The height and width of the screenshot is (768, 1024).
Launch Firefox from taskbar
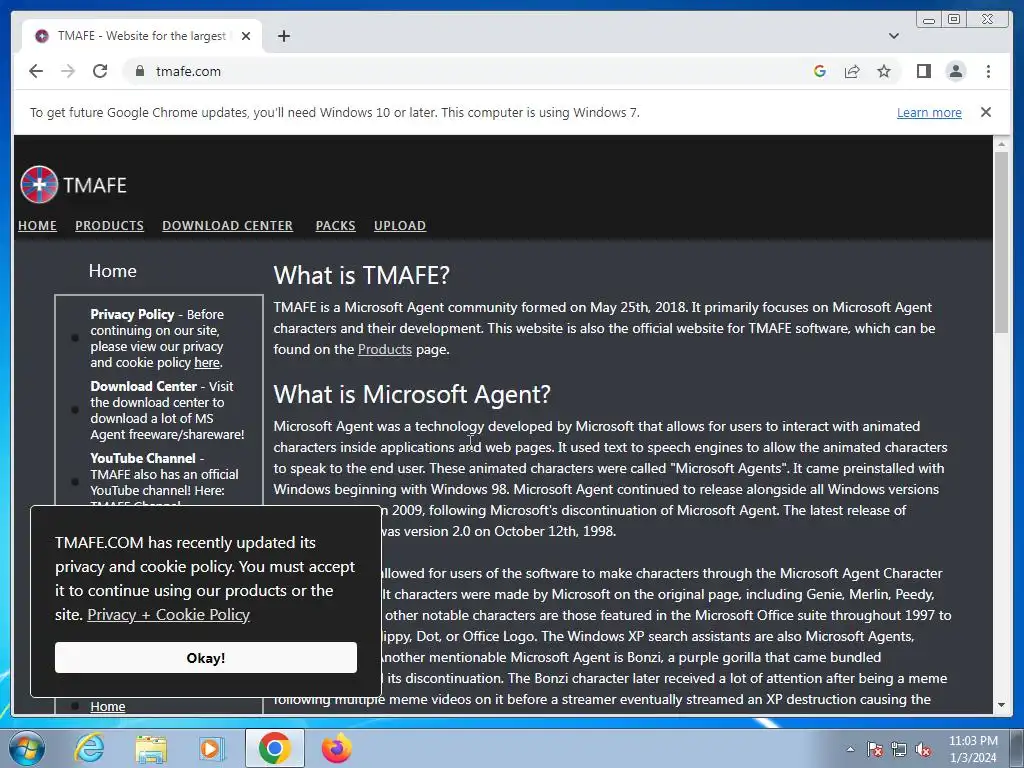click(336, 748)
